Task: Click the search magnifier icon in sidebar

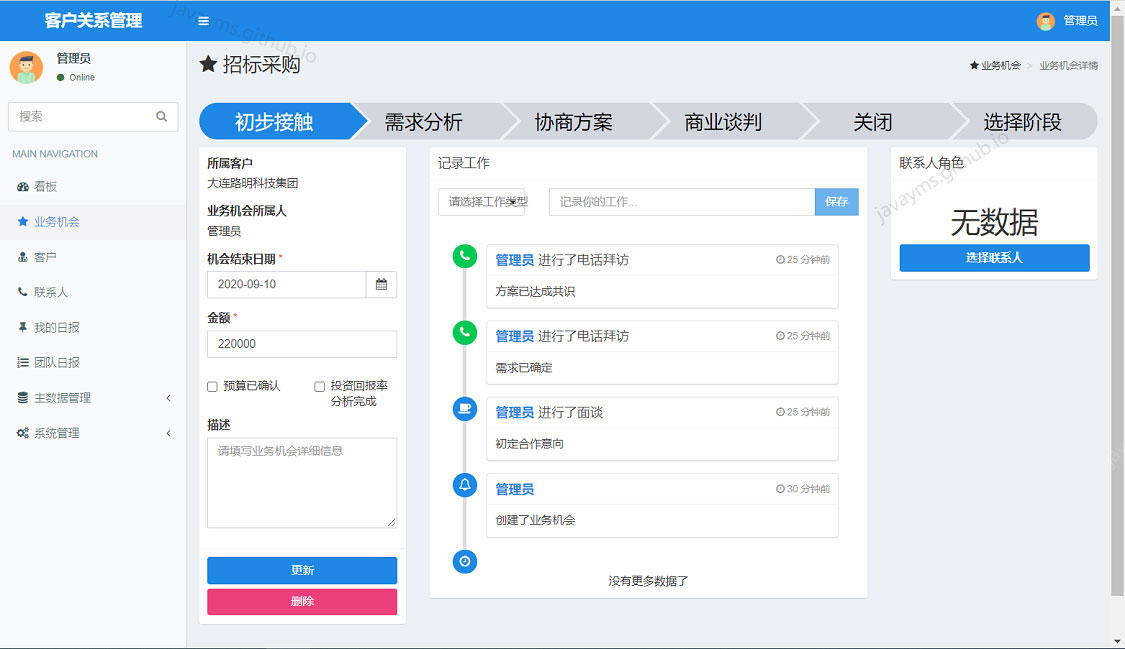Action: [161, 116]
